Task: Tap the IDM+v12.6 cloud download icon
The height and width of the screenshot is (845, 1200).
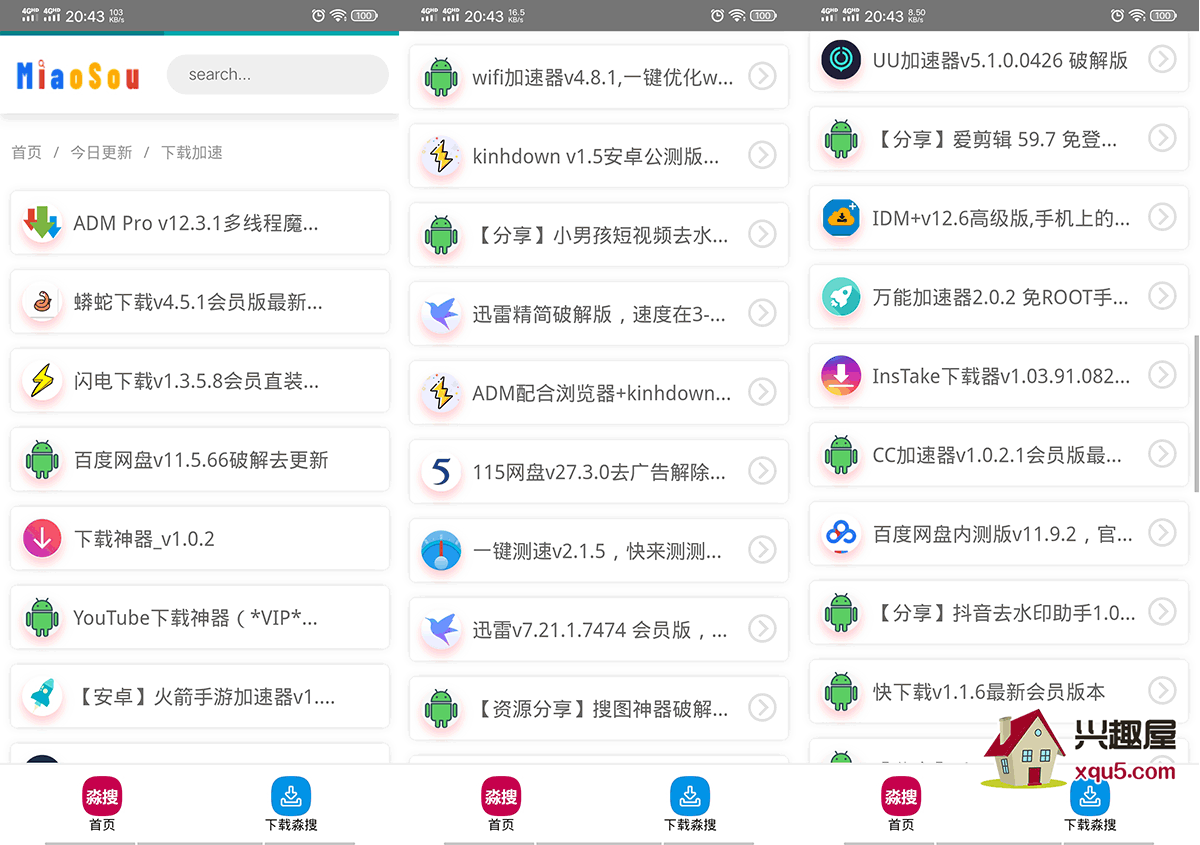Action: (841, 218)
